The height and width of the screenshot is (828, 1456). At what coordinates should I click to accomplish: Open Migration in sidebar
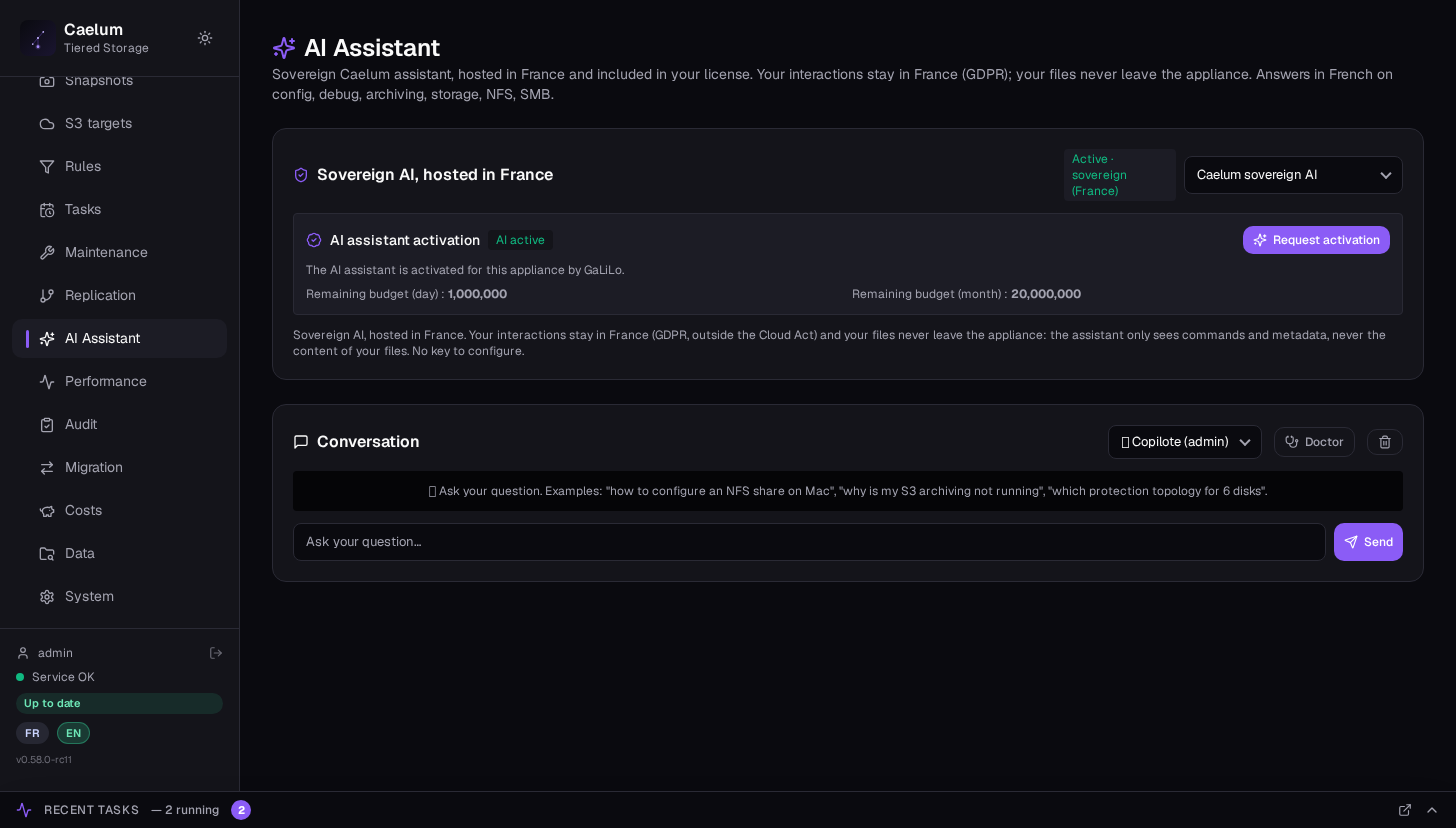119,467
